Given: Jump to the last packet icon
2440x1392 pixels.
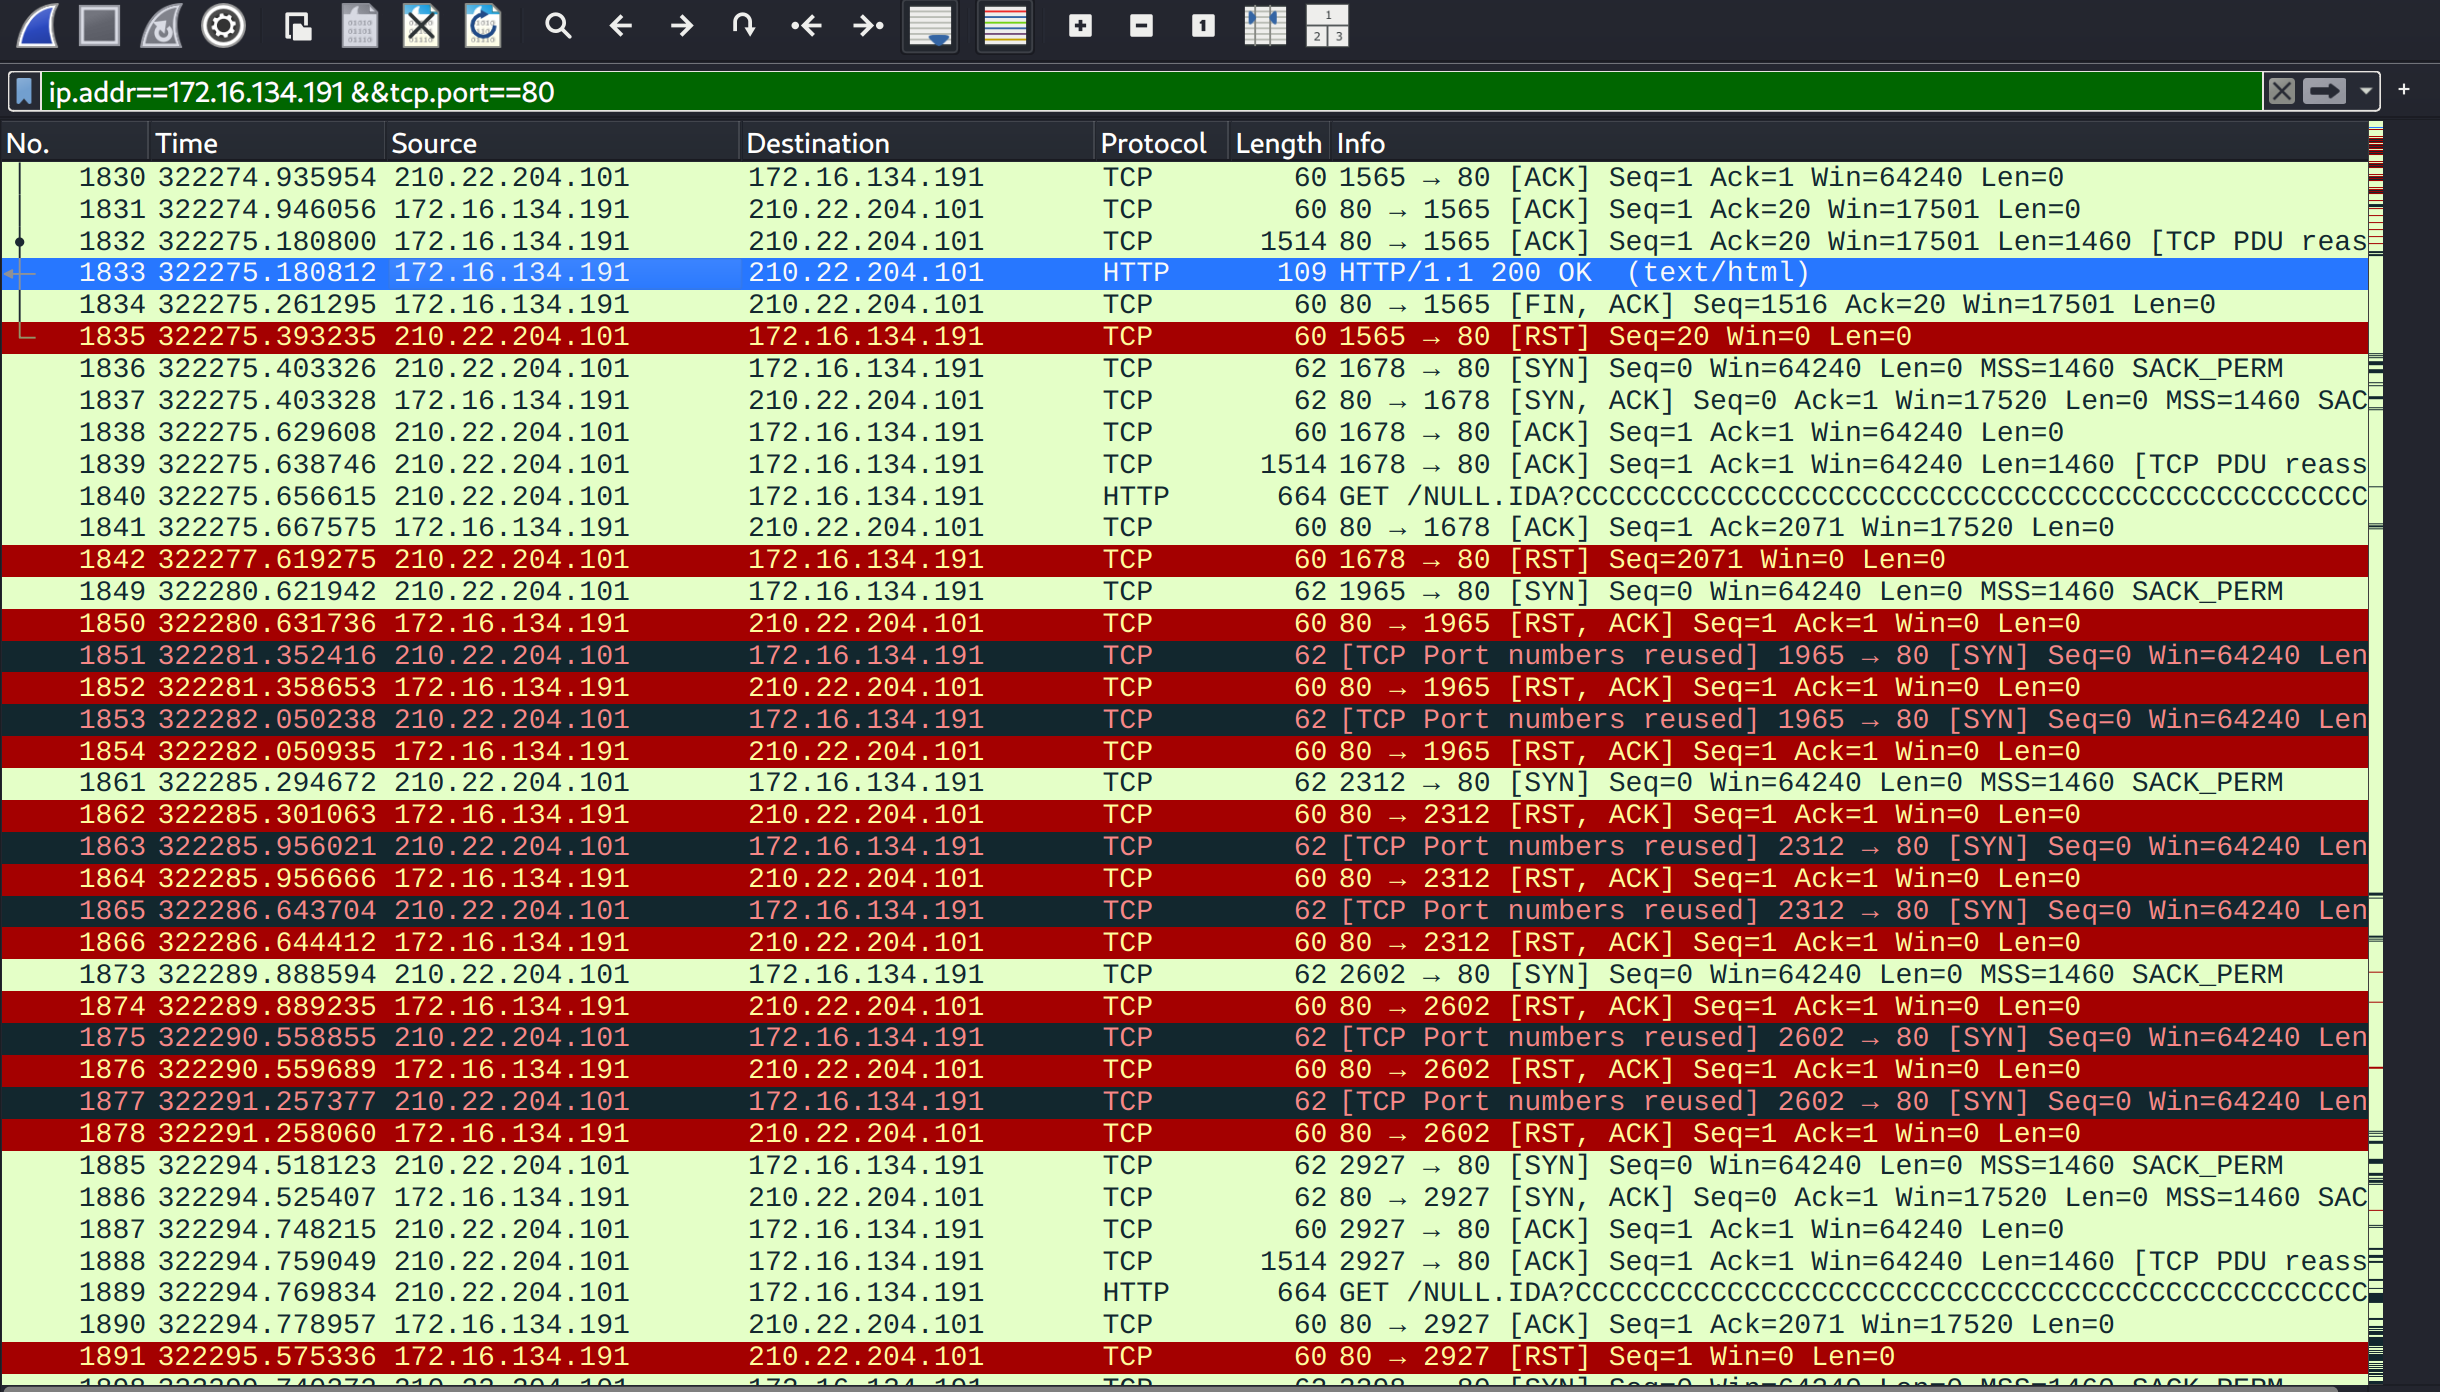Looking at the screenshot, I should click(x=868, y=26).
